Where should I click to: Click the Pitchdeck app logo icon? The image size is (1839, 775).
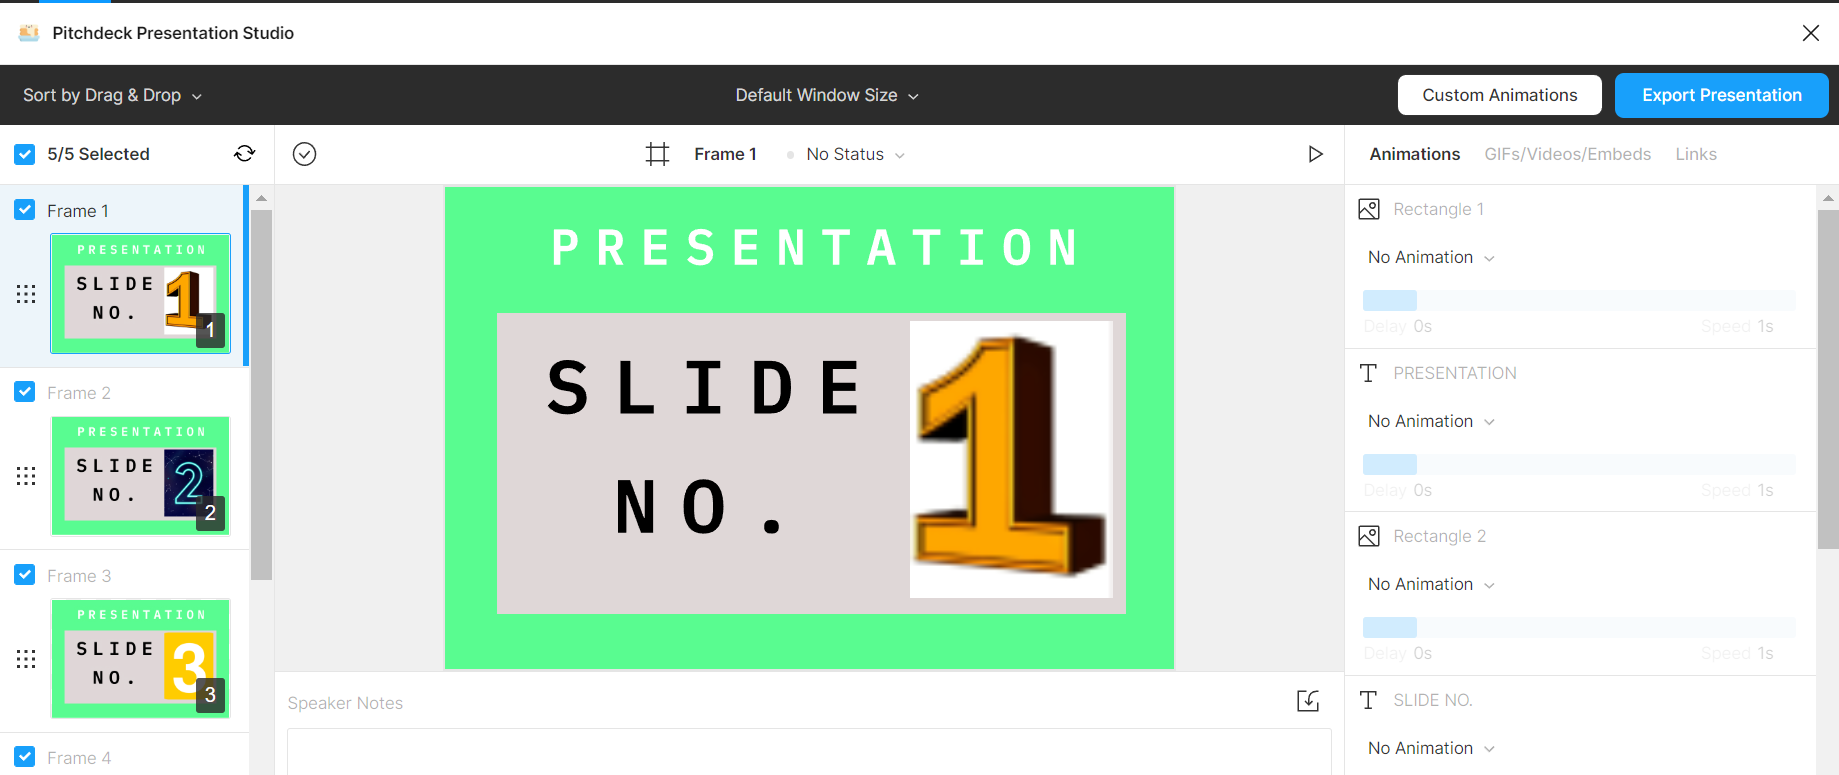tap(29, 33)
